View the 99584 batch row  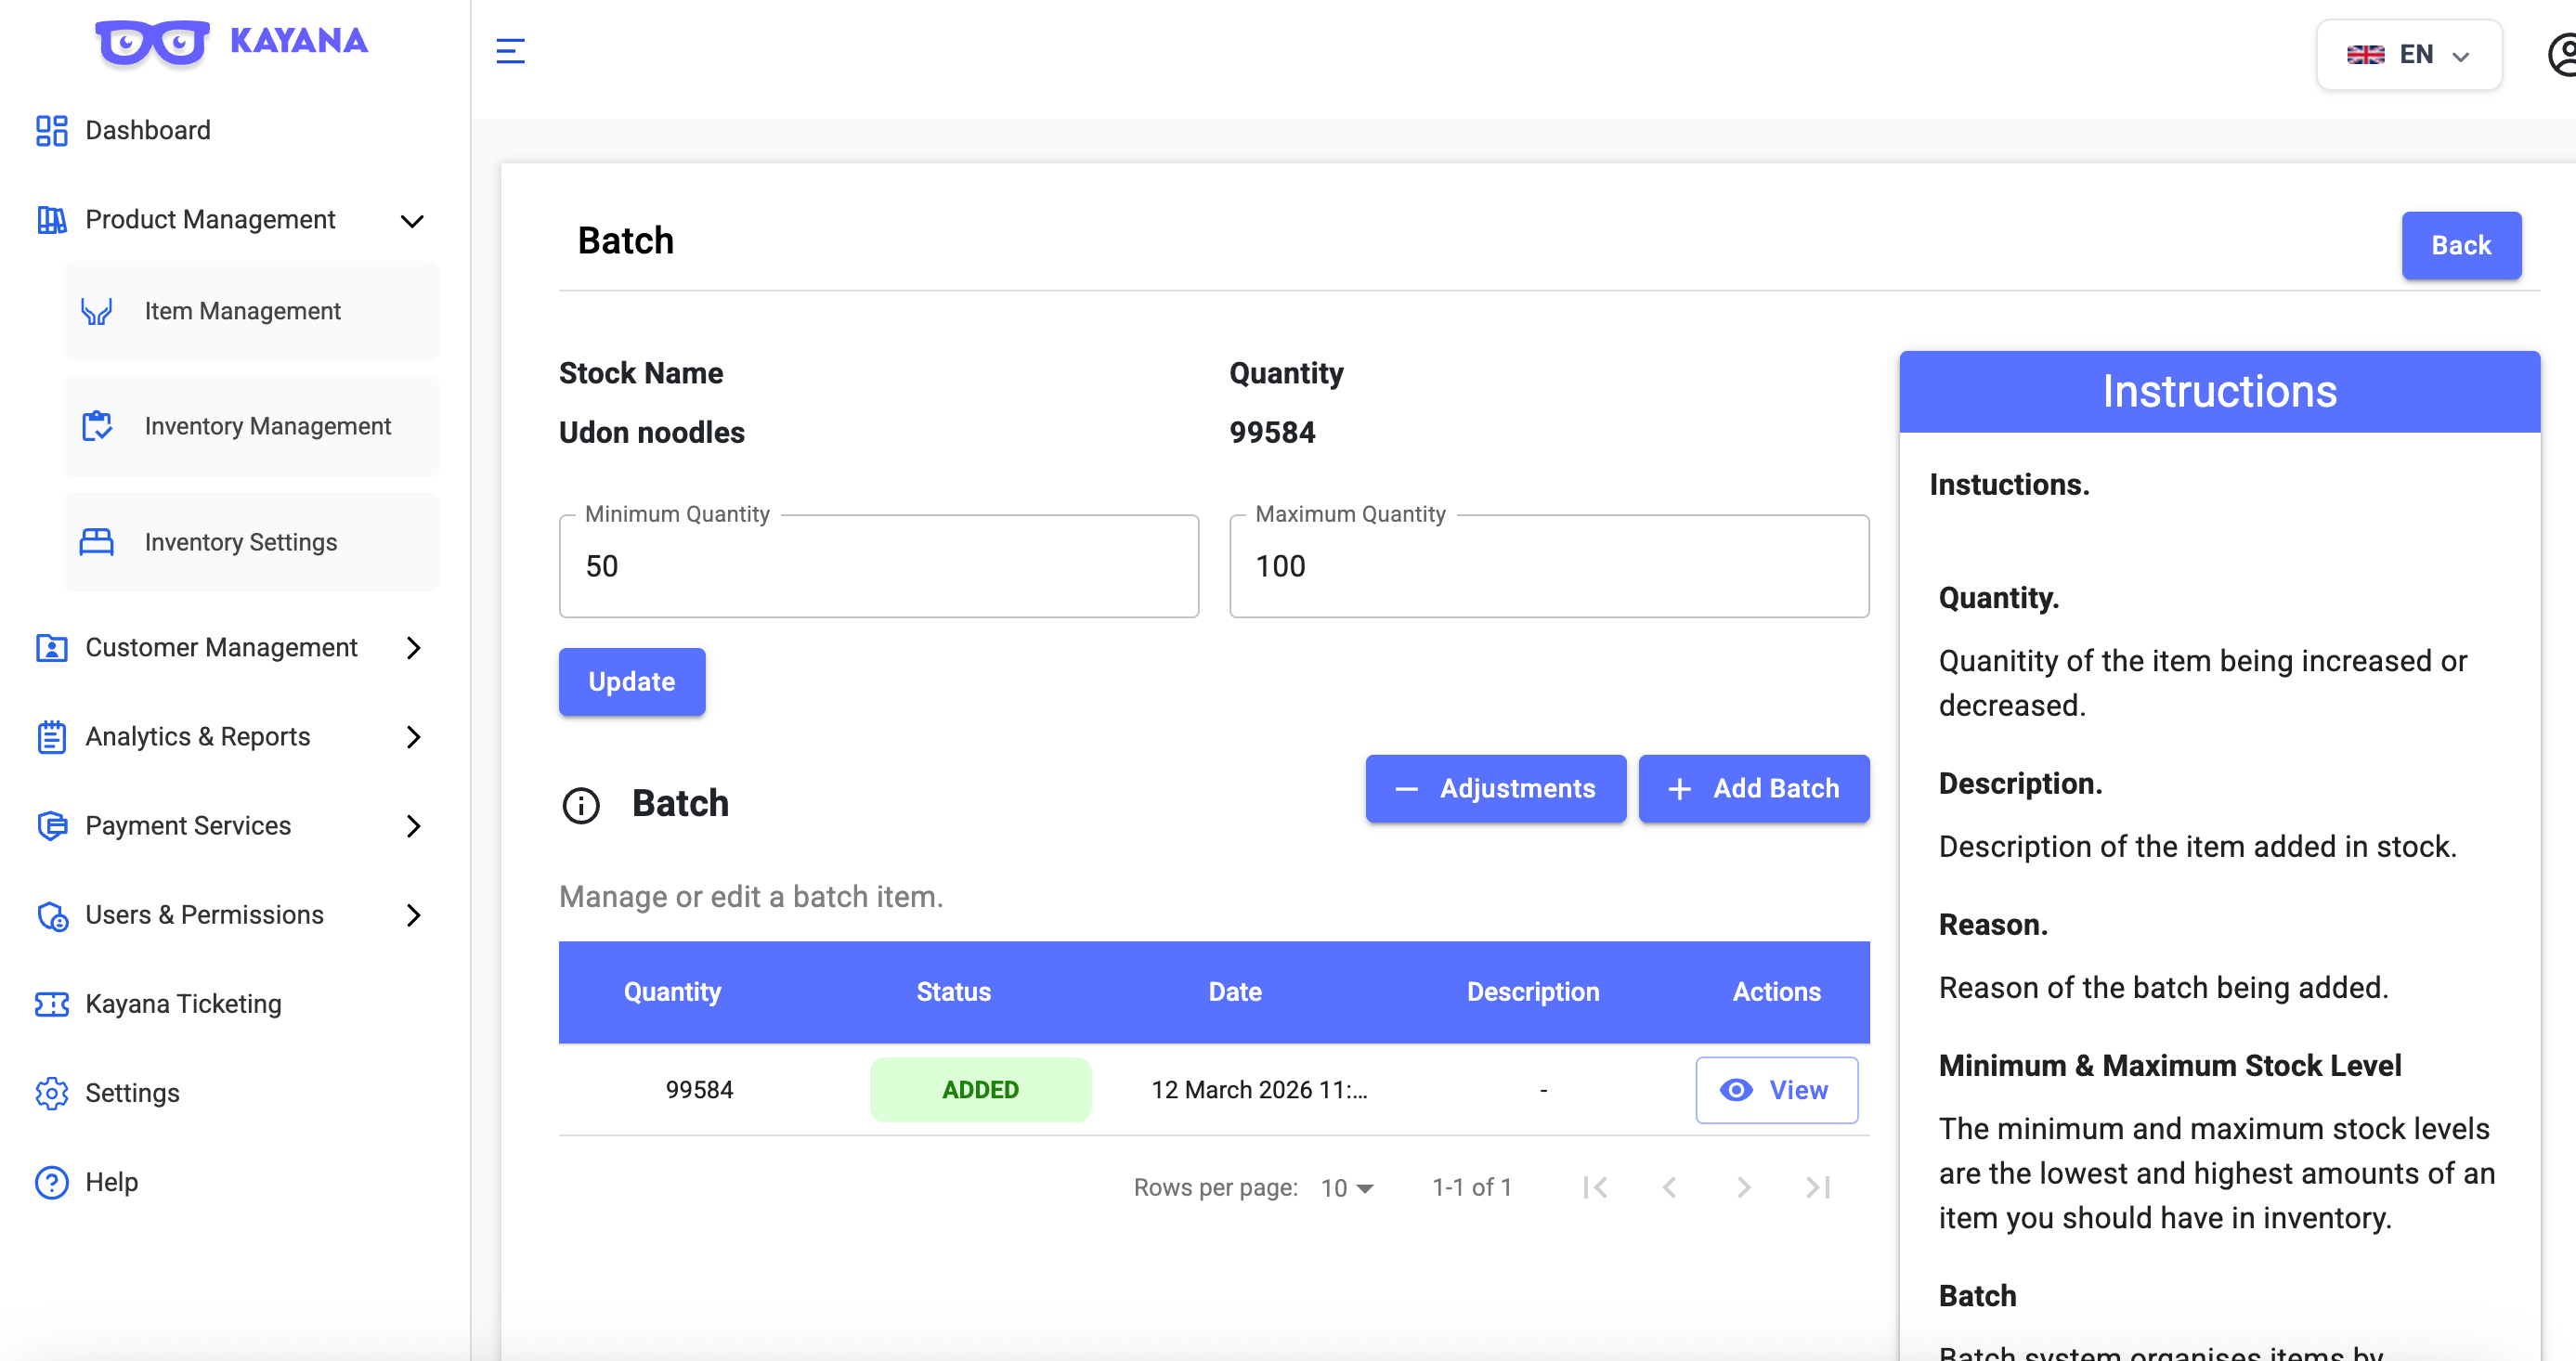click(1776, 1090)
